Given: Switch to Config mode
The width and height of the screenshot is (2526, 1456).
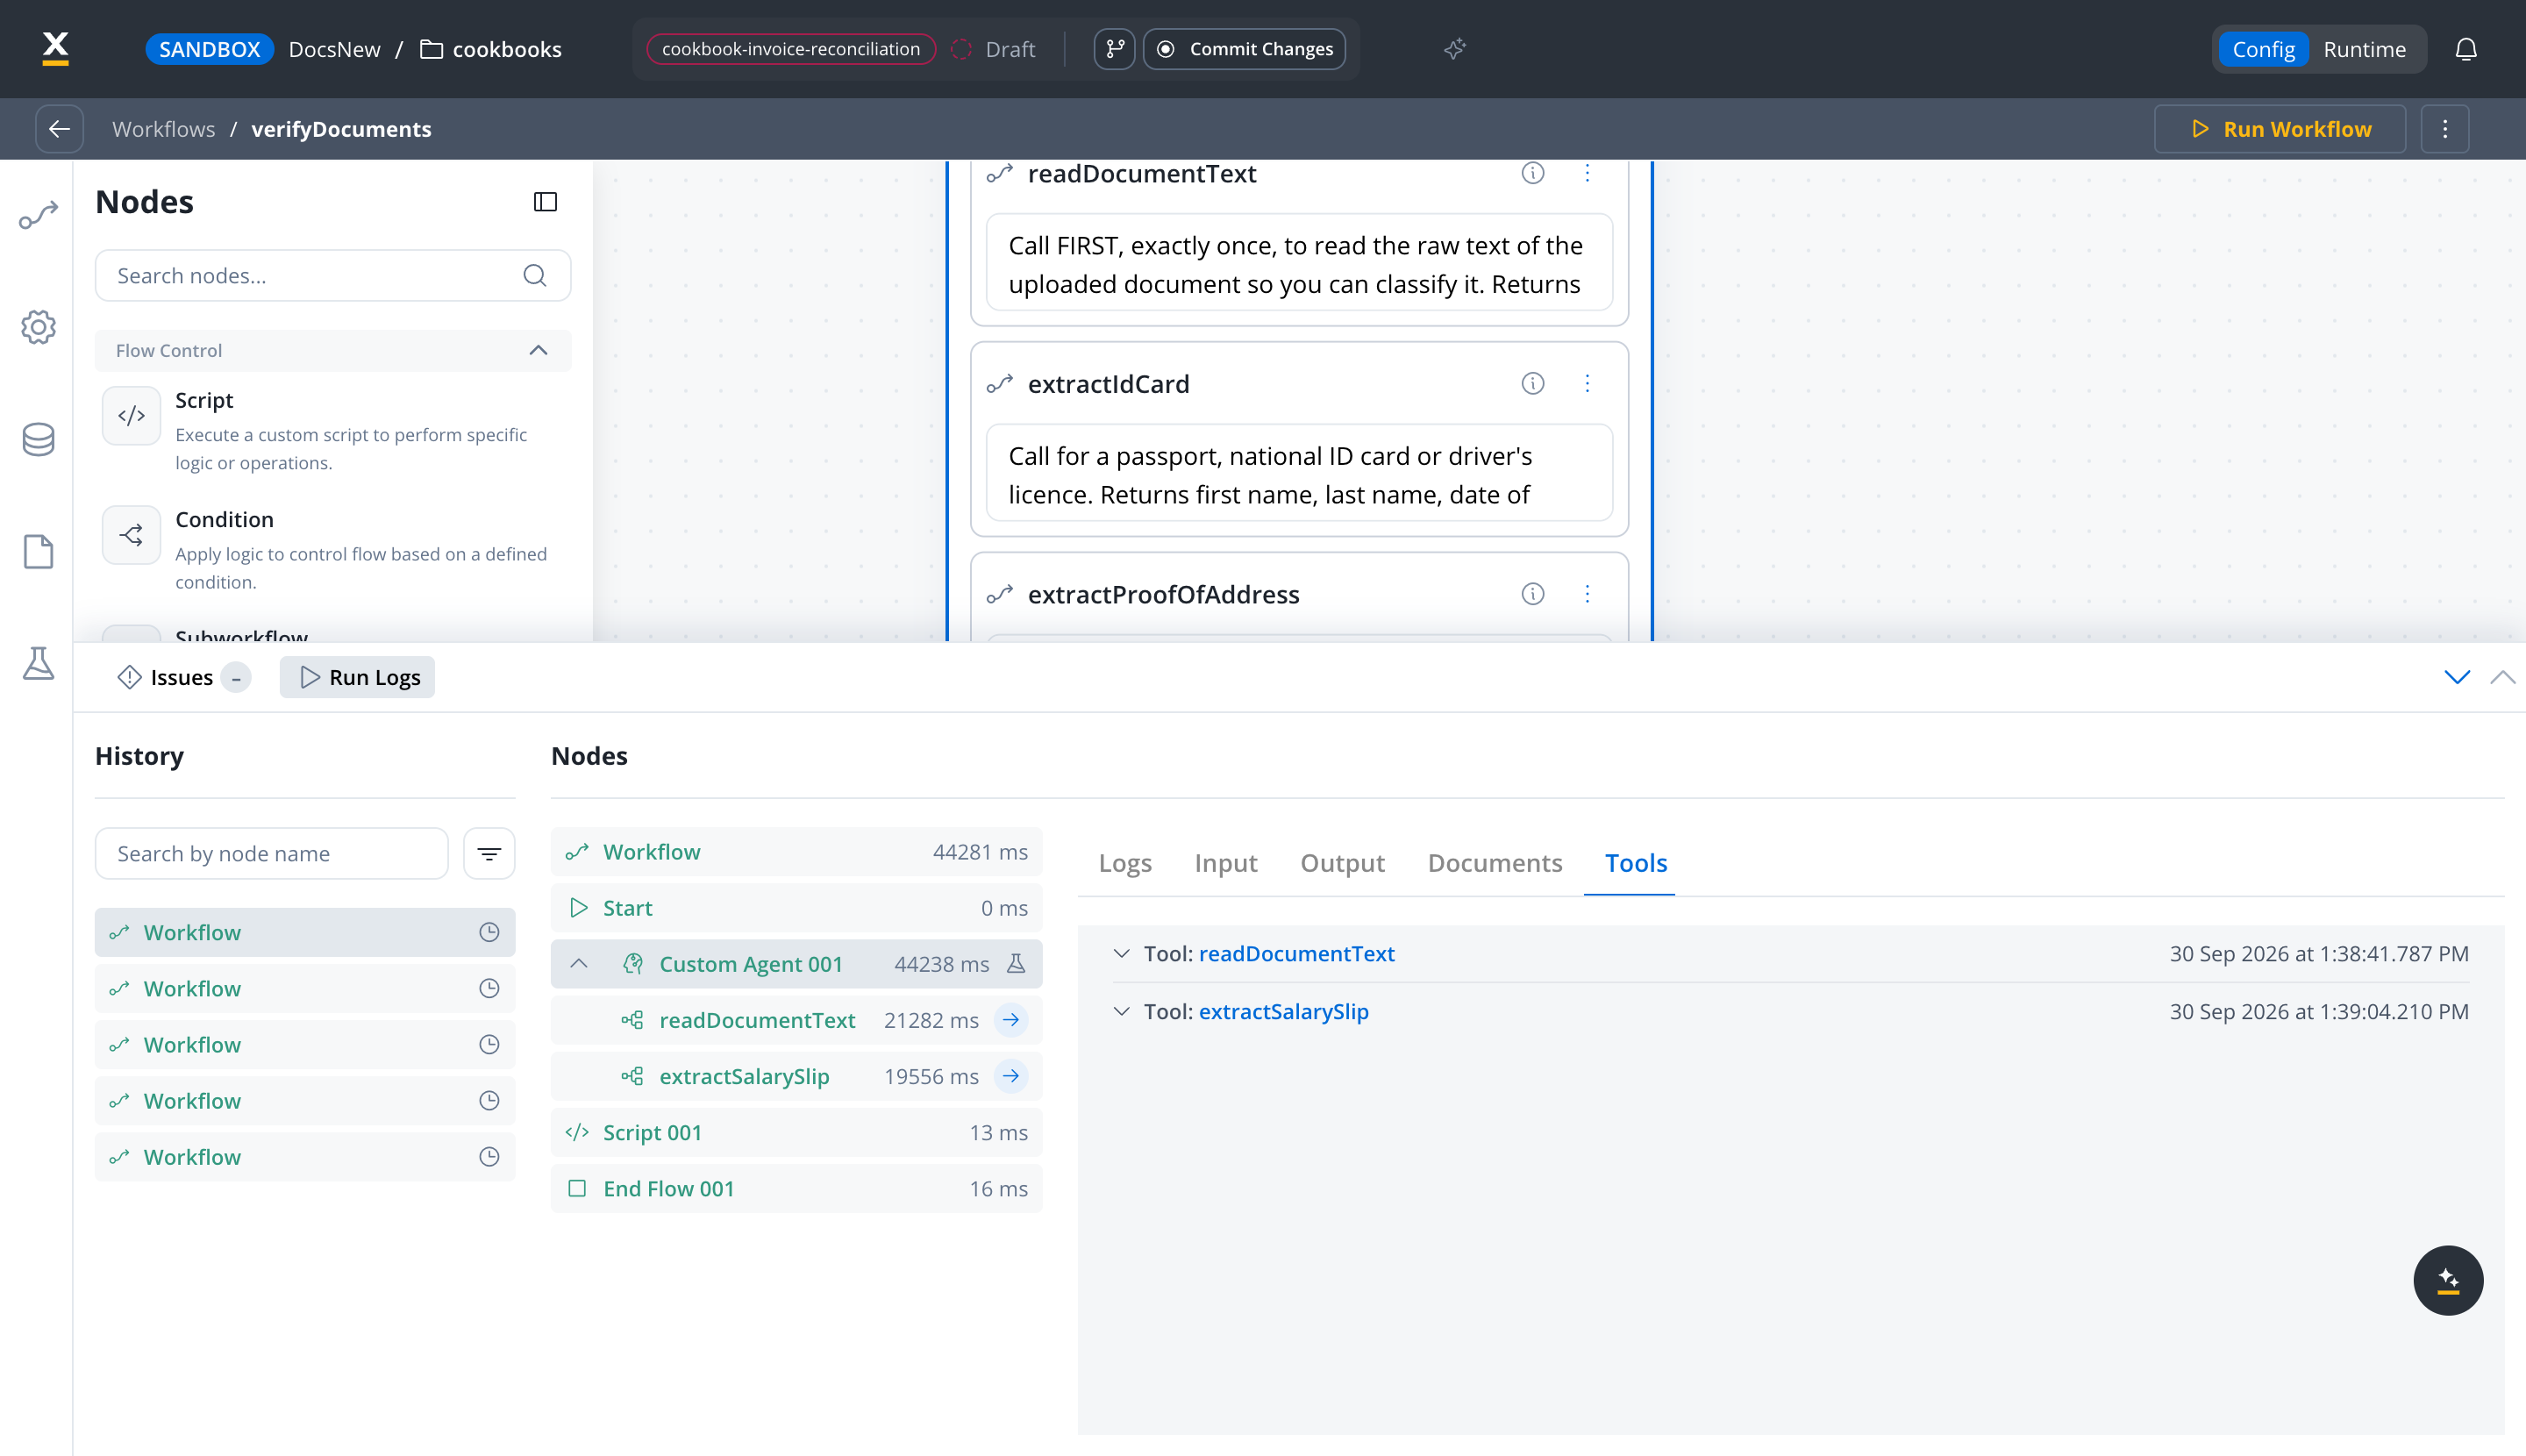Looking at the screenshot, I should click(x=2263, y=49).
